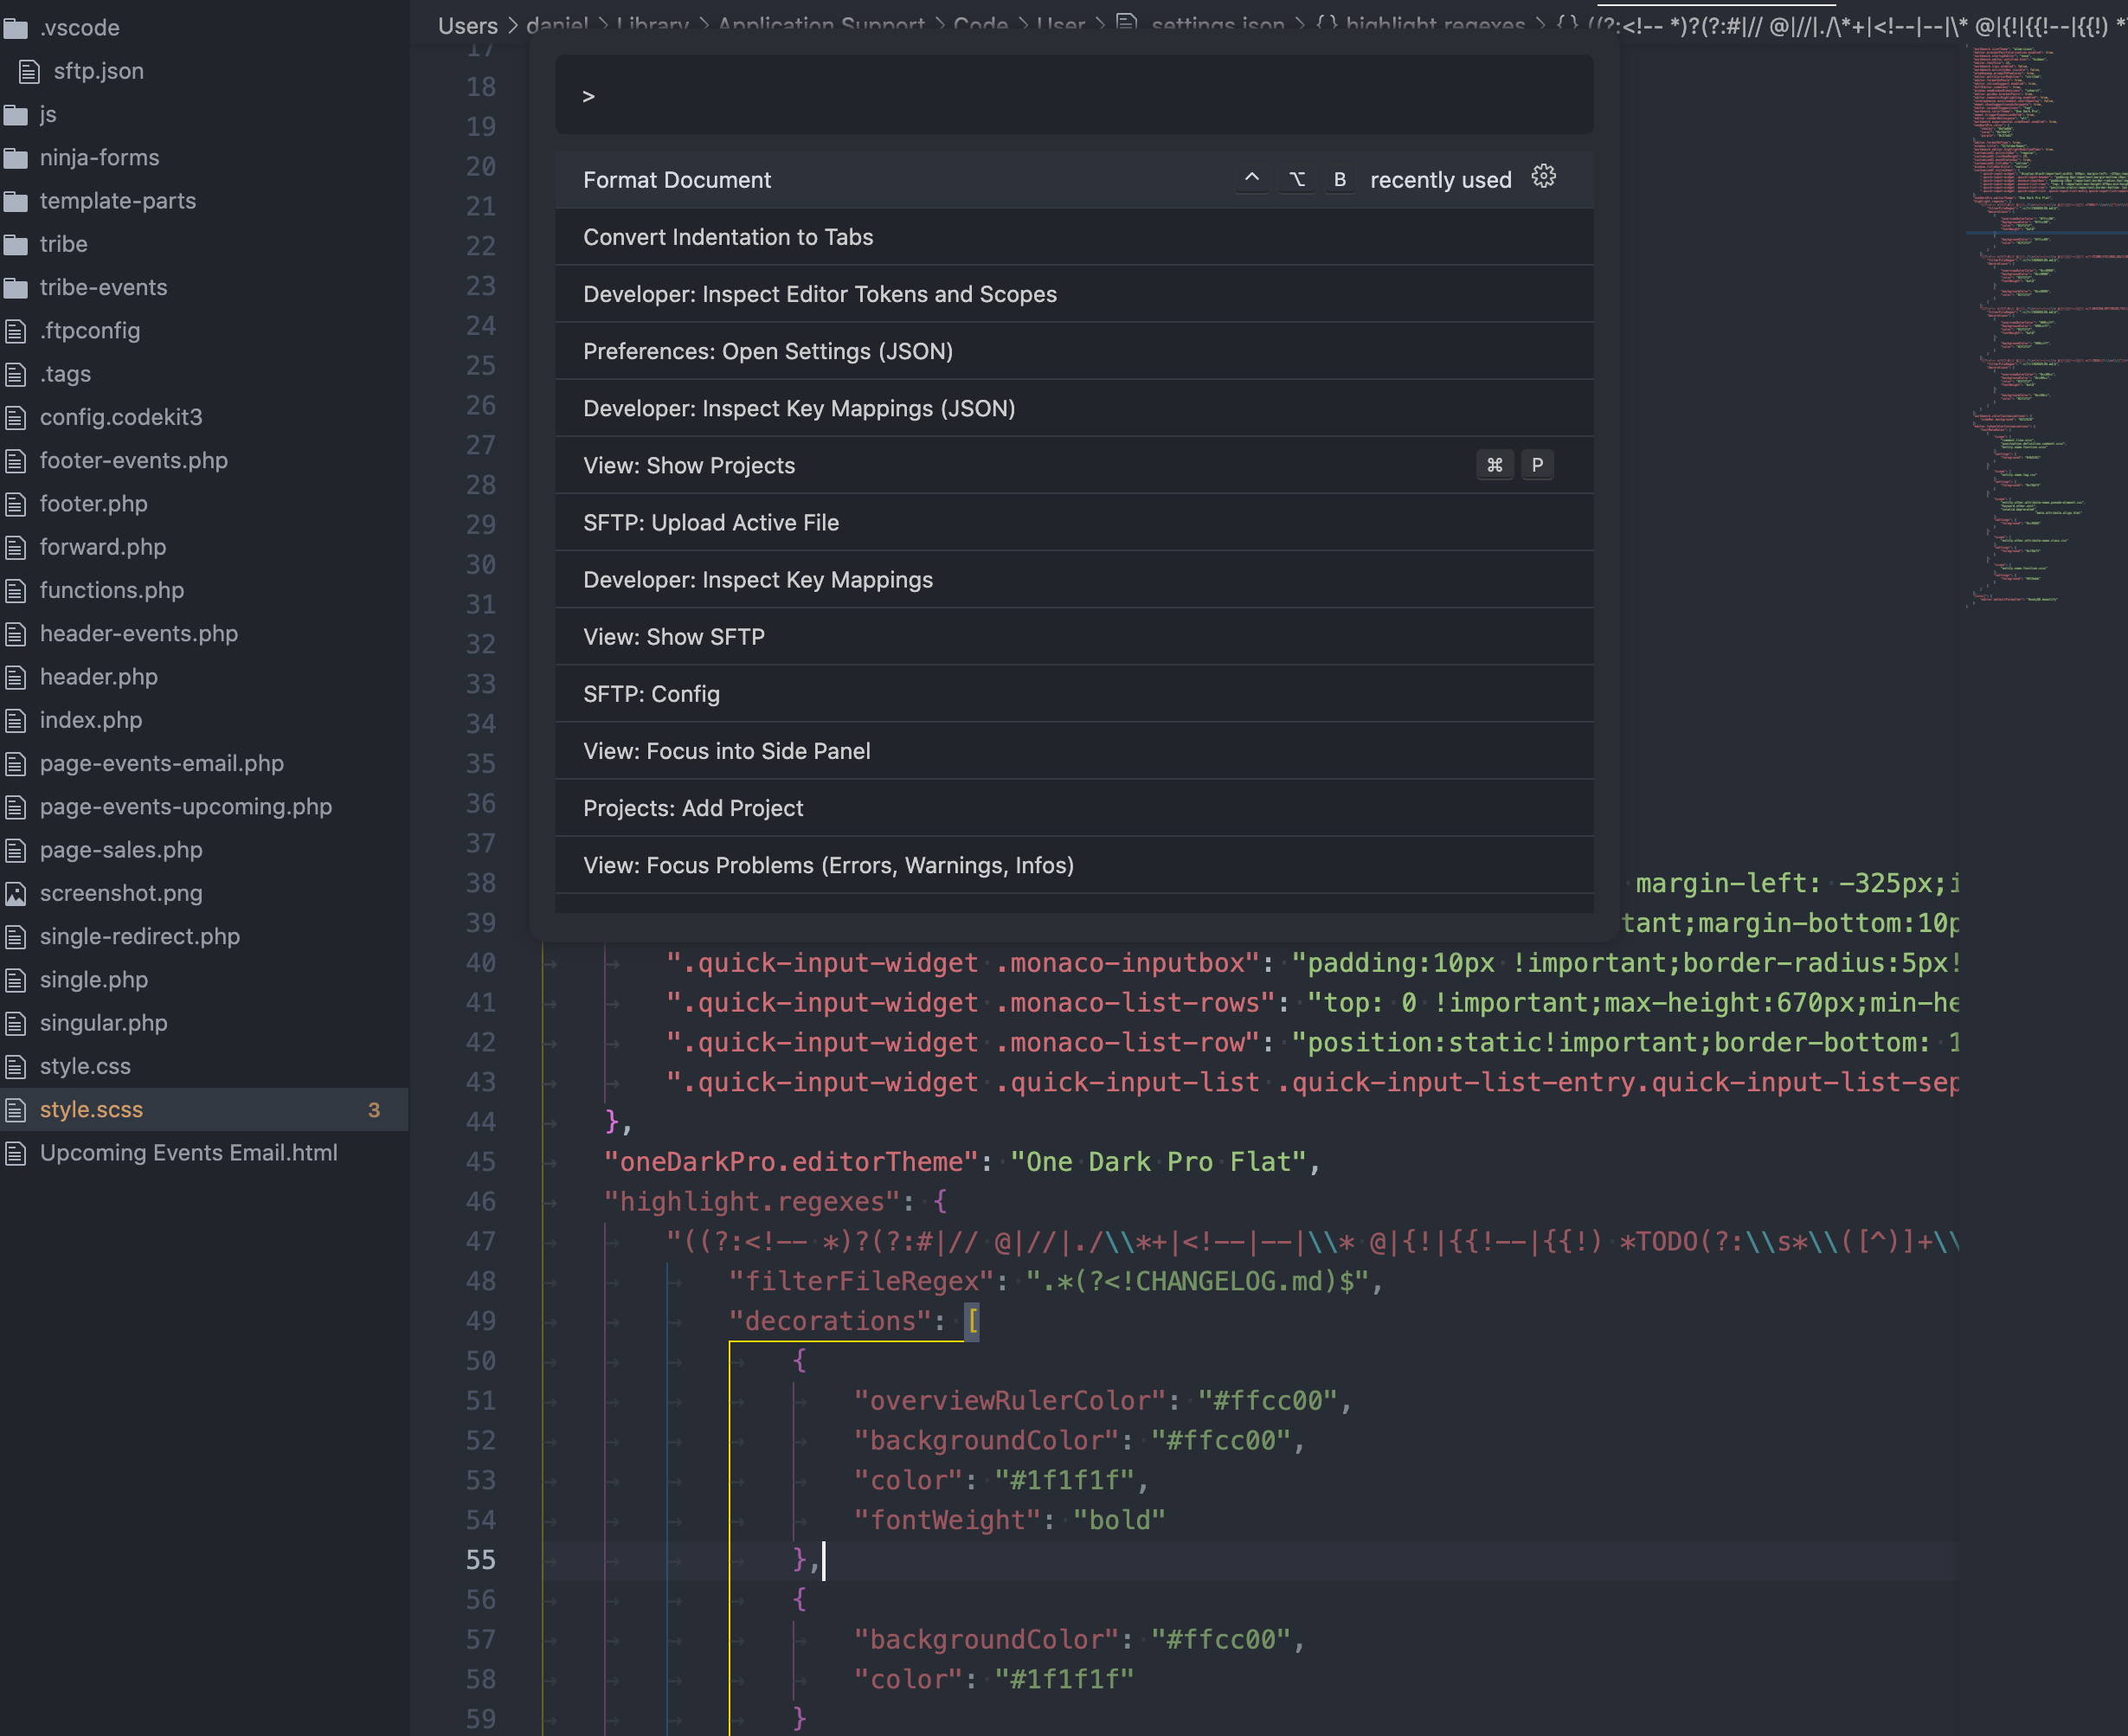Select Preferences: Open Settings (JSON)

click(767, 351)
